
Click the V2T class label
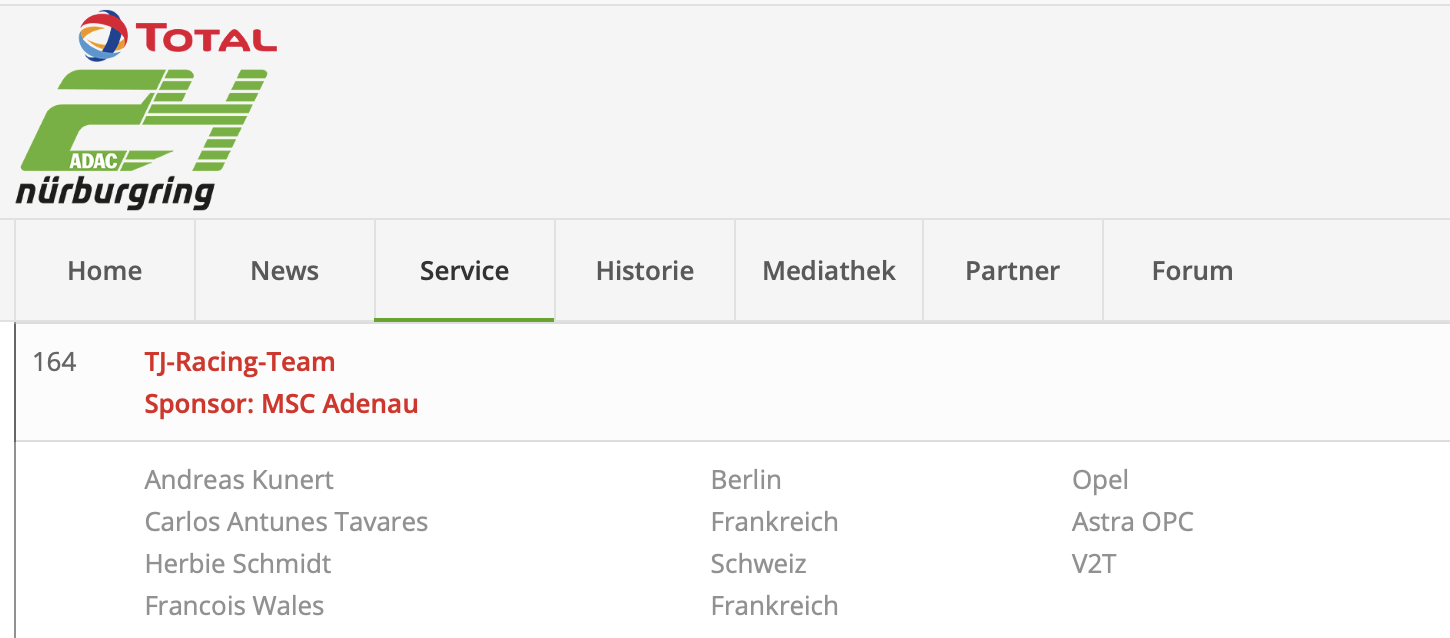click(x=1094, y=564)
